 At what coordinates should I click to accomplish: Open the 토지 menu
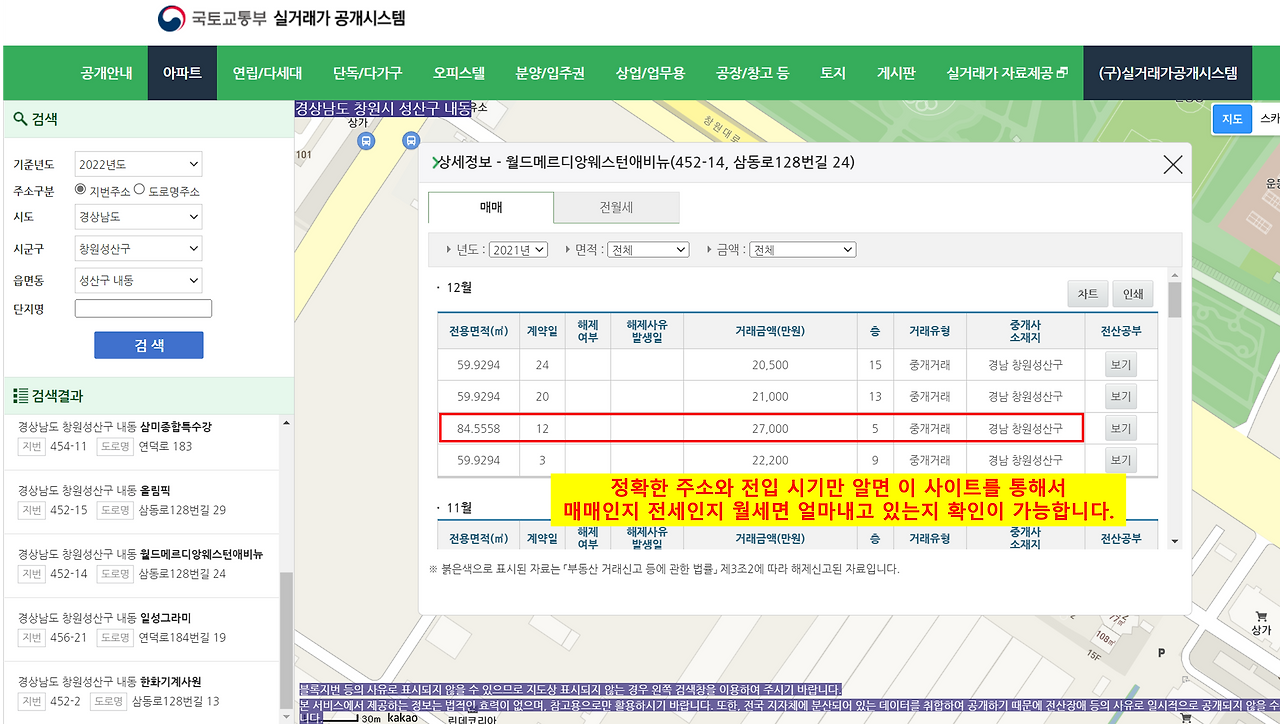[833, 73]
